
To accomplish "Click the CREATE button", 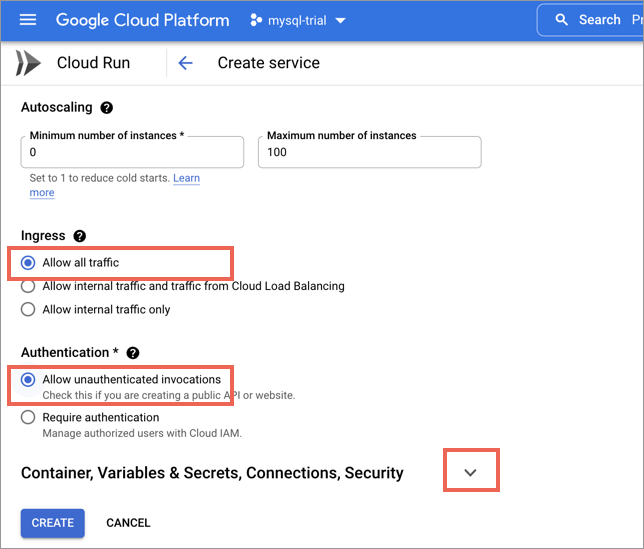I will pyautogui.click(x=53, y=523).
